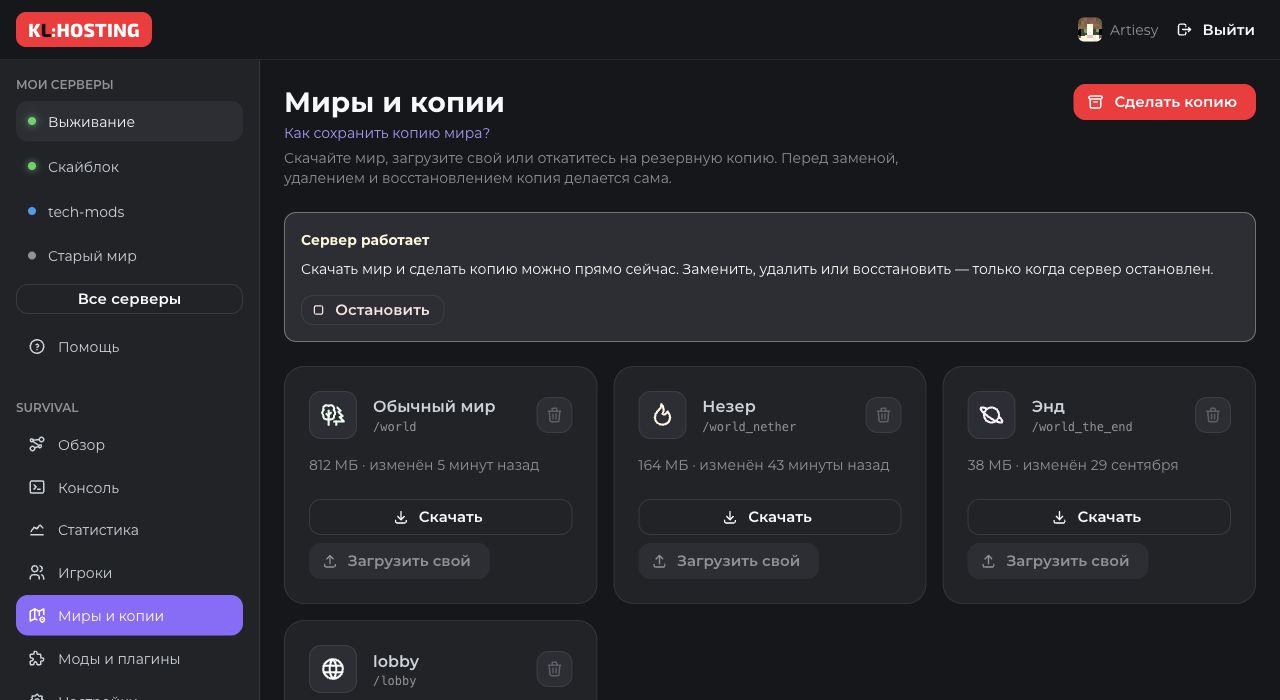Image resolution: width=1280 pixels, height=700 pixels.
Task: Upload your own Энд world
Action: (x=1057, y=561)
